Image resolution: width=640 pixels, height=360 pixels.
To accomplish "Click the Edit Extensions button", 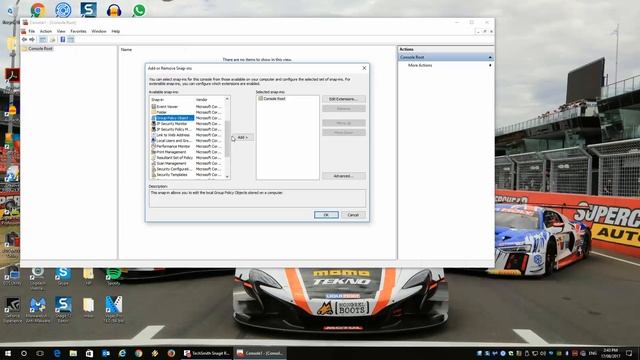I will point(344,99).
